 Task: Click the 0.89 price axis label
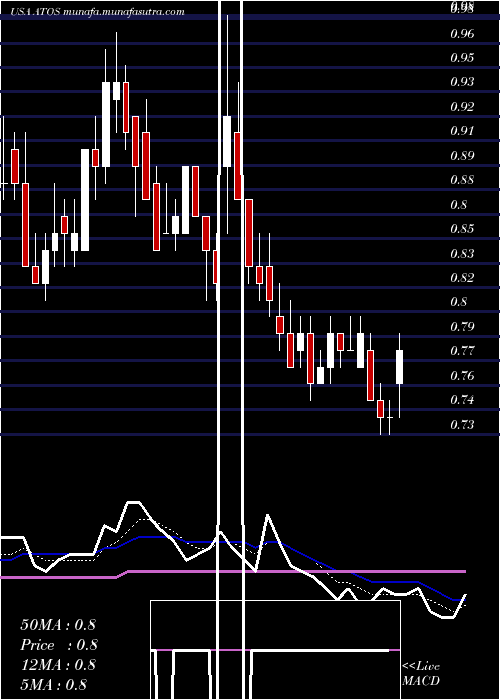point(462,156)
